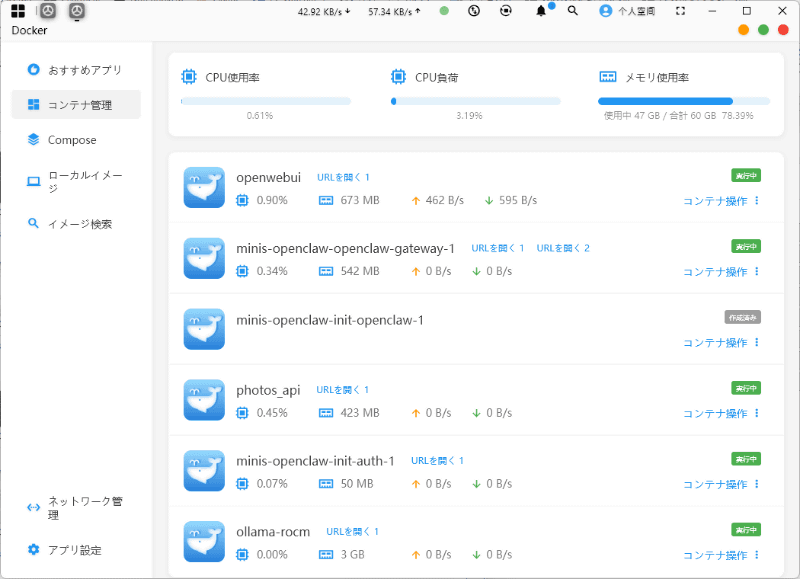Click the upload speed 57.34 KB/s indicator

click(394, 11)
